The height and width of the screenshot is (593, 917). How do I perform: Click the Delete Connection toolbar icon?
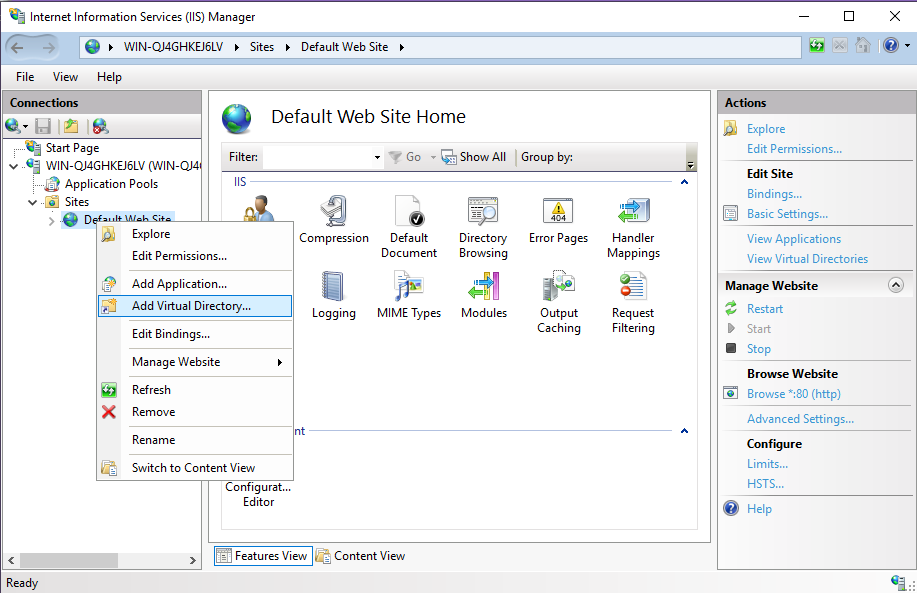101,126
